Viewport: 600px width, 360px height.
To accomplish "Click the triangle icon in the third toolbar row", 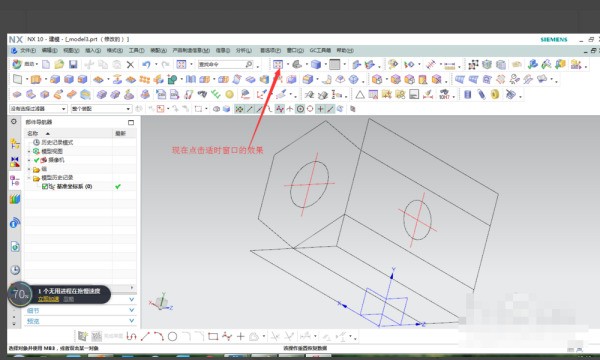I will [x=360, y=94].
